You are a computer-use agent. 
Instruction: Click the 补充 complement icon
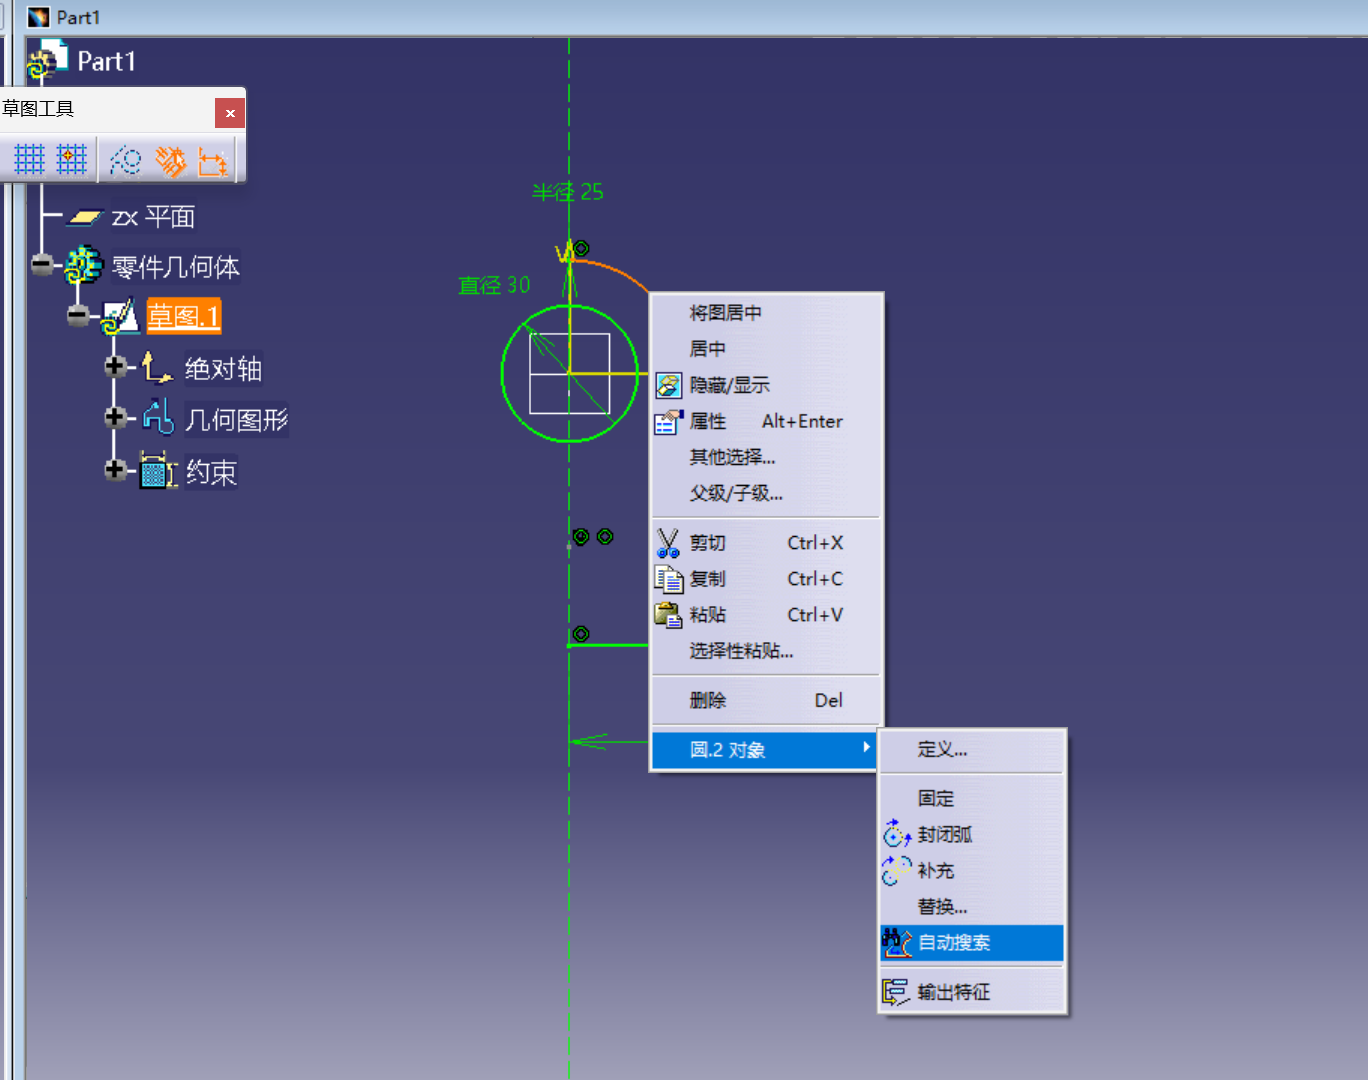896,870
